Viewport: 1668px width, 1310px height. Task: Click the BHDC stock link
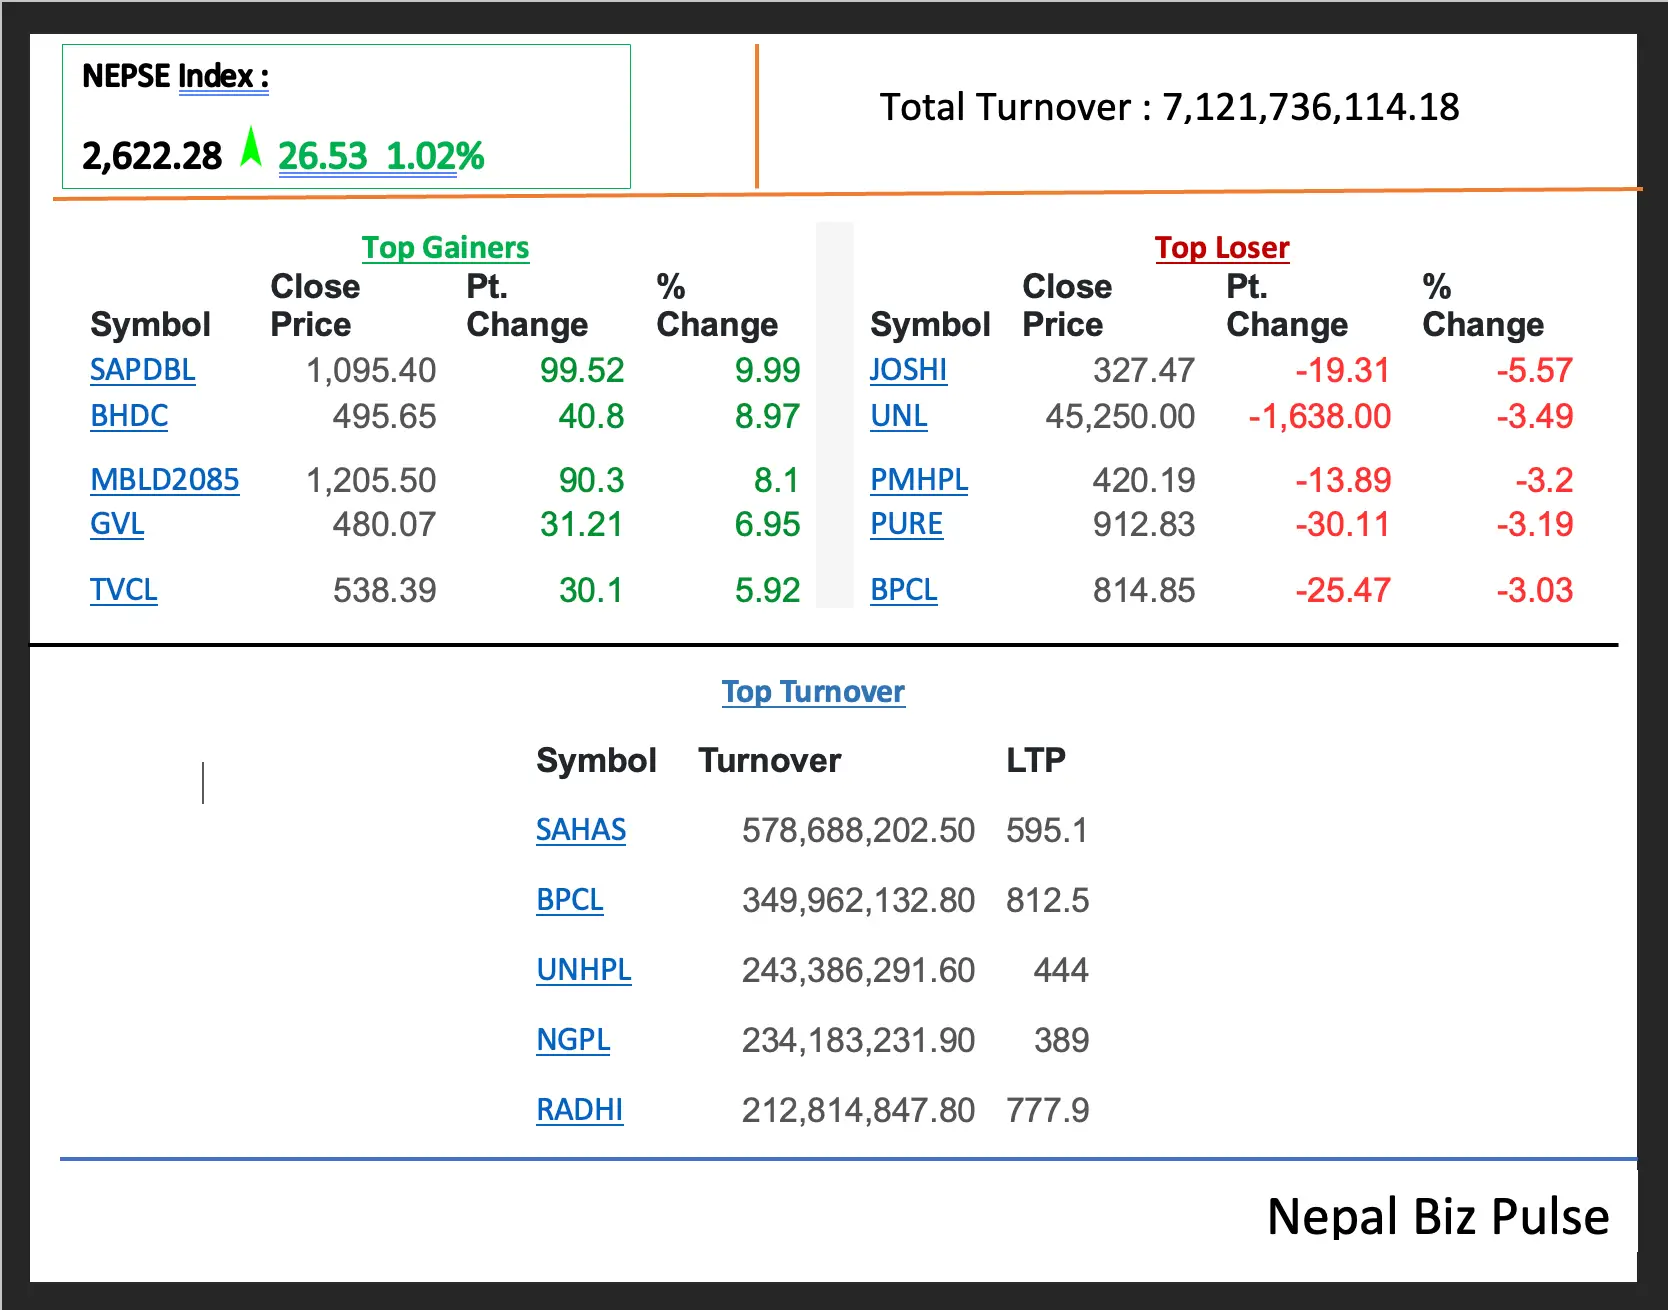point(129,416)
